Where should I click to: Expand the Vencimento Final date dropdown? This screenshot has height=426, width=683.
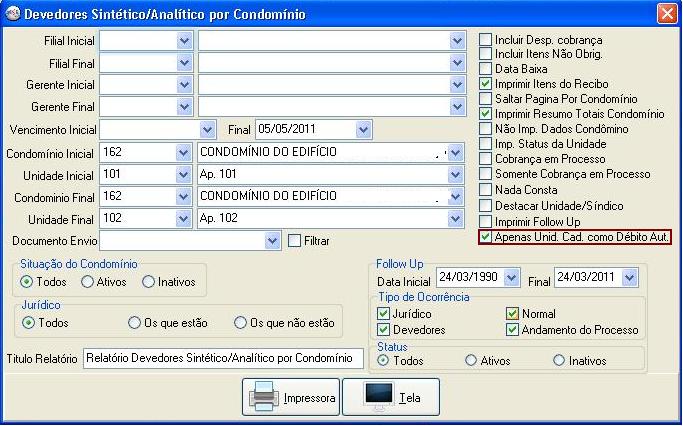363,129
